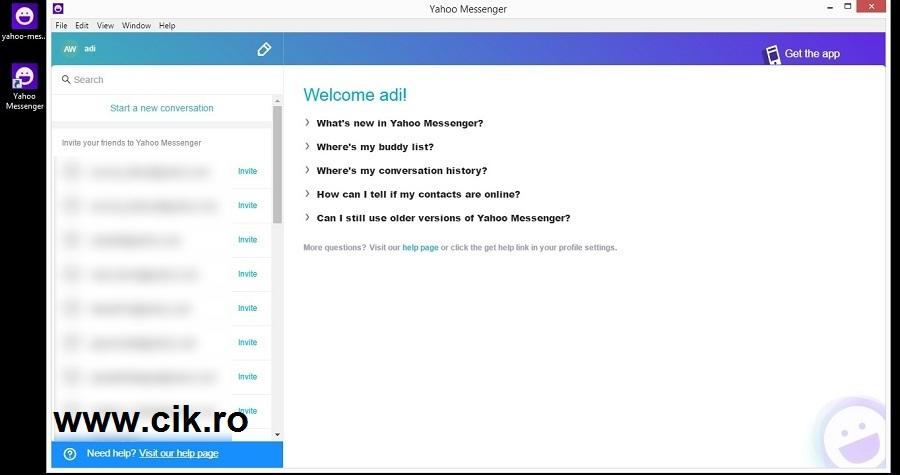
Task: Click the Yahoo Messenger title bar app icon
Action: 58,9
